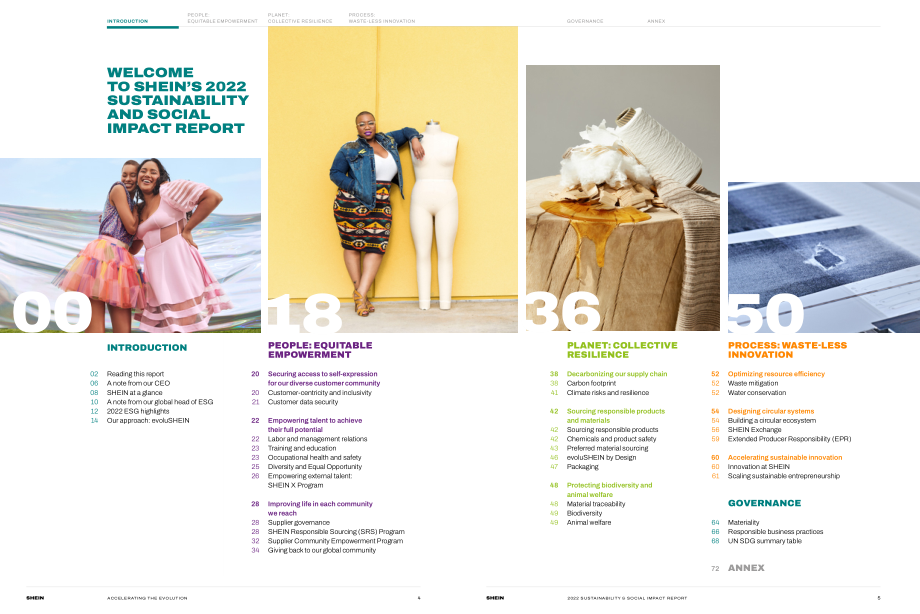The width and height of the screenshot is (920, 614).
Task: Select 'Our approach: evoluSHEIN' entry
Action: [x=148, y=420]
